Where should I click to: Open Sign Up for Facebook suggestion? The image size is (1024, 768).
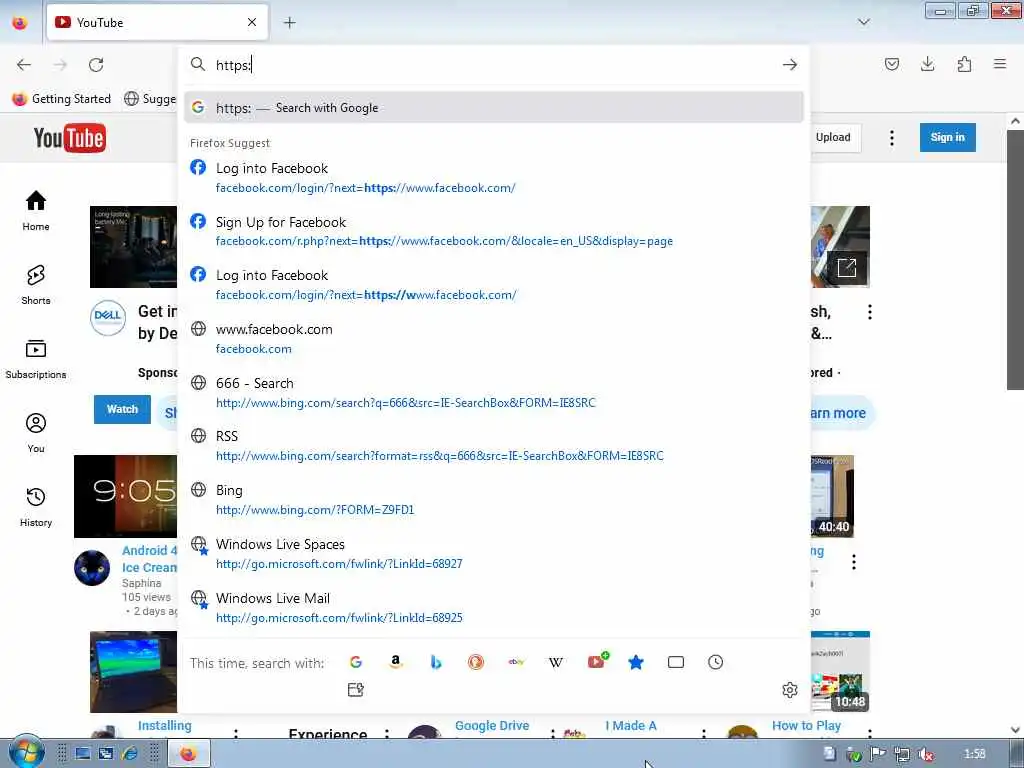494,231
